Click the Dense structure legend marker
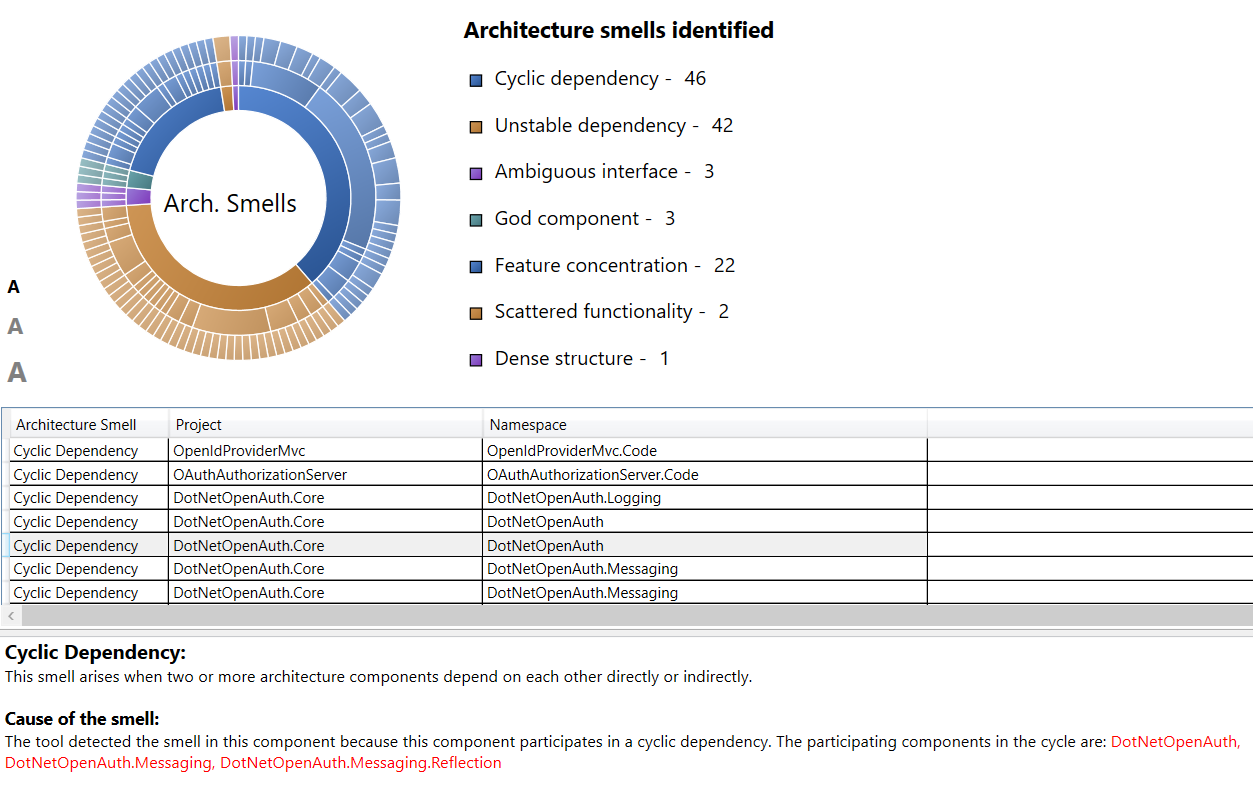The width and height of the screenshot is (1253, 789). (475, 358)
